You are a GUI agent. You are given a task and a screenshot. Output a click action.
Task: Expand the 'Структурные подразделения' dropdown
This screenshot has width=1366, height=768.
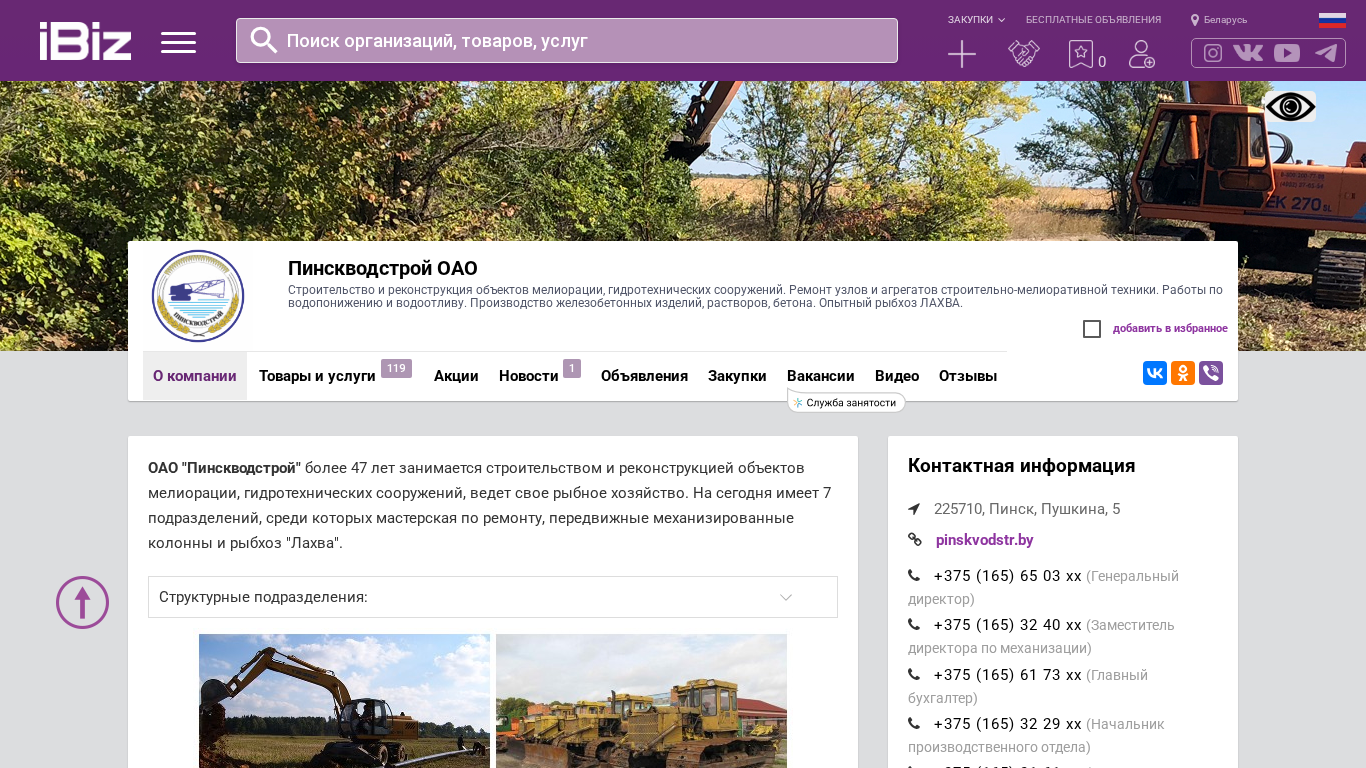(x=492, y=597)
